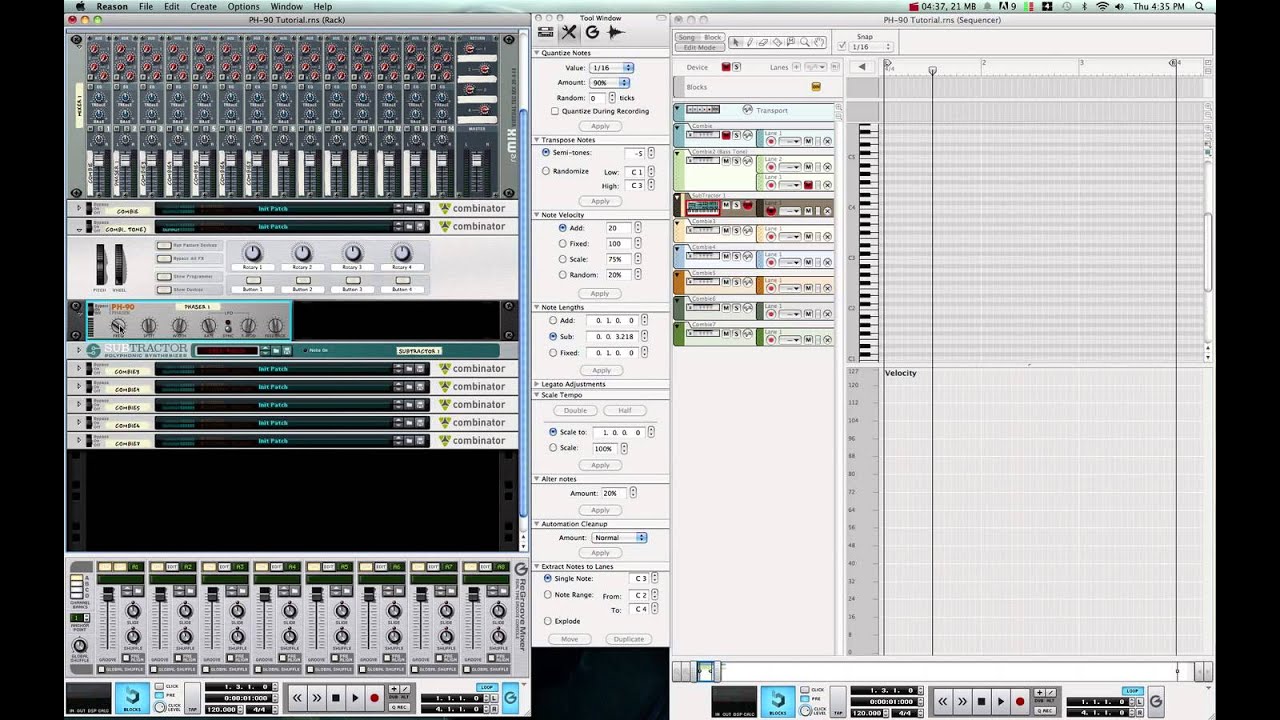1280x720 pixels.
Task: Click Blocks button in Rack transport
Action: coord(131,700)
